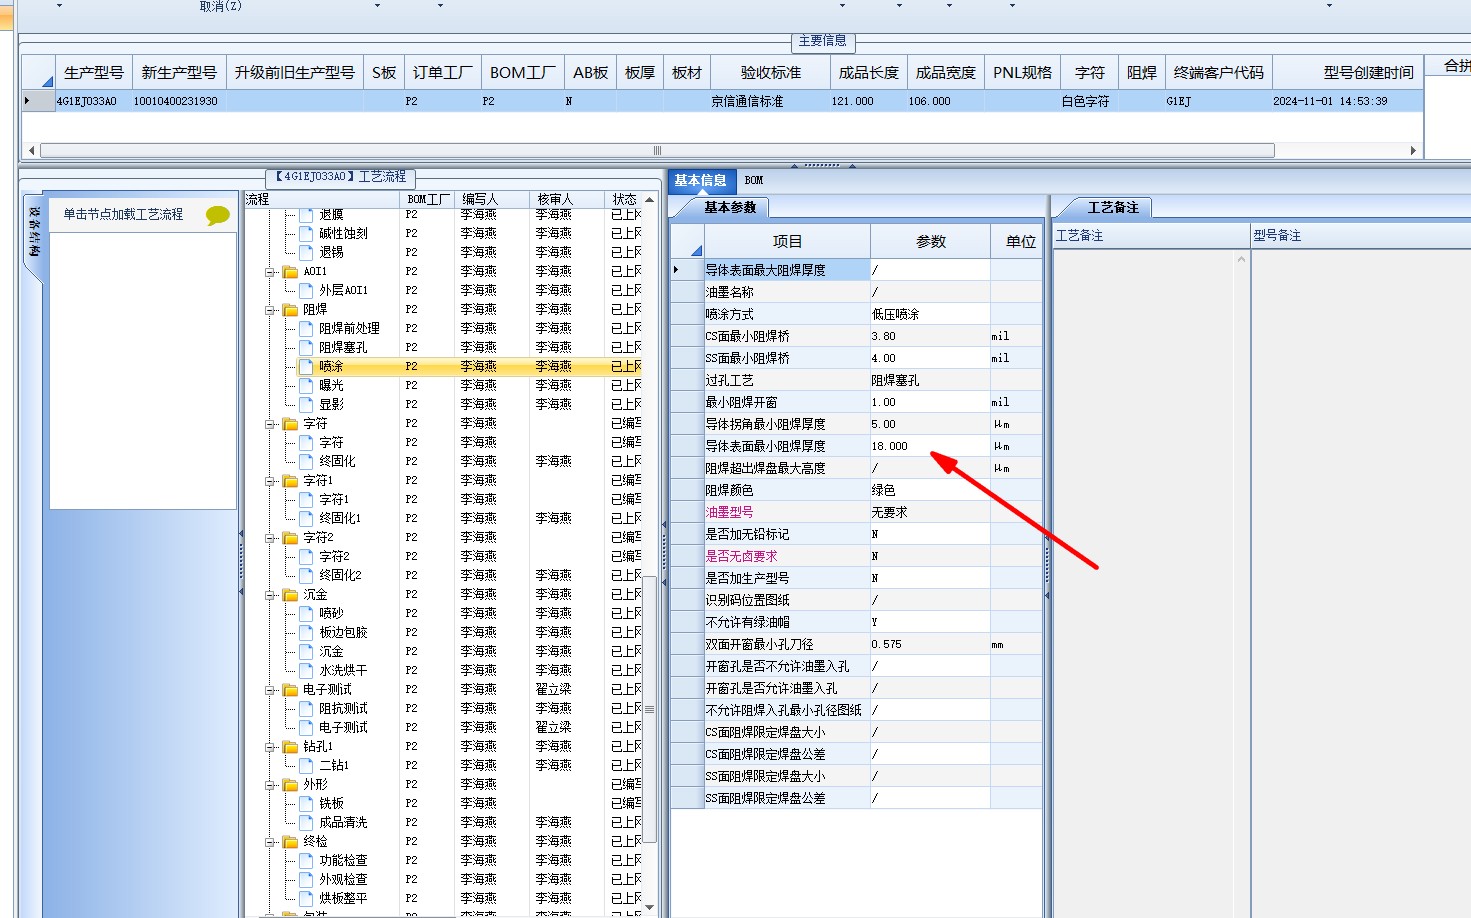Collapse the 沉金 folder node
The image size is (1471, 918).
click(x=270, y=595)
